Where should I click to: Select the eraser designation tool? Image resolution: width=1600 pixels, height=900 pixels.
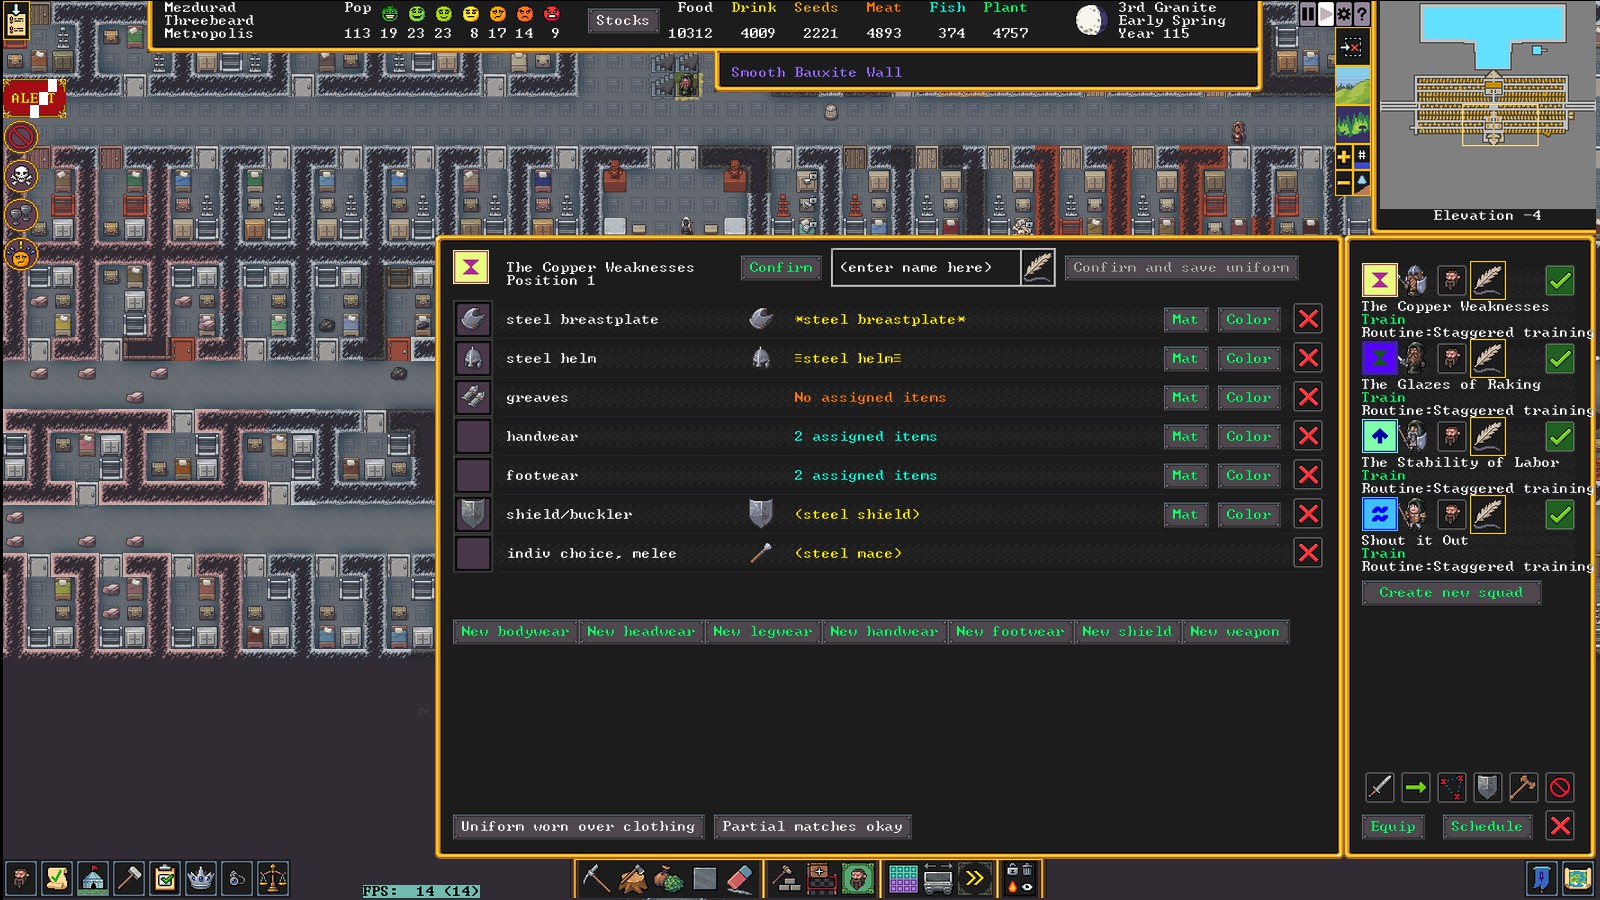point(739,879)
